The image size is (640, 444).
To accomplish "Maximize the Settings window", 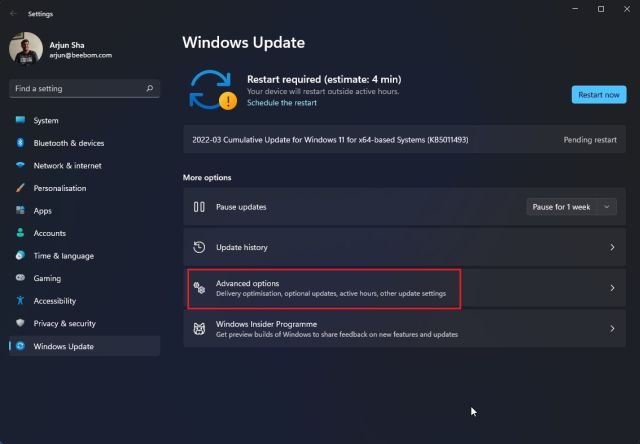I will click(x=601, y=9).
